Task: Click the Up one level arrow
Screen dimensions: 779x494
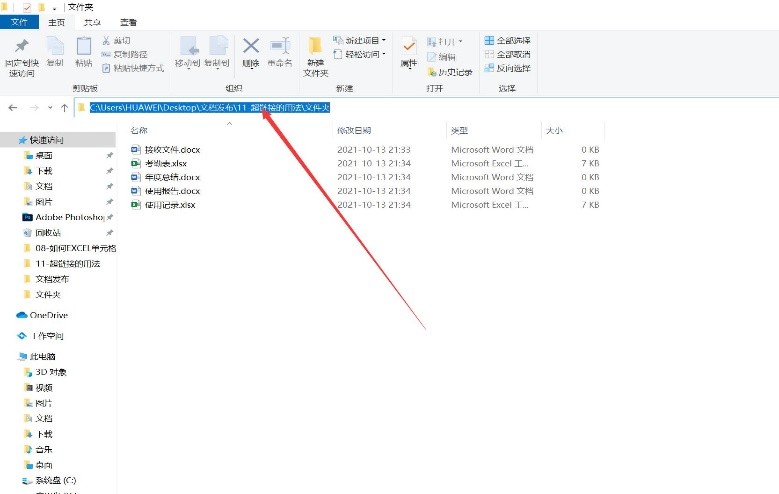Action: tap(64, 107)
